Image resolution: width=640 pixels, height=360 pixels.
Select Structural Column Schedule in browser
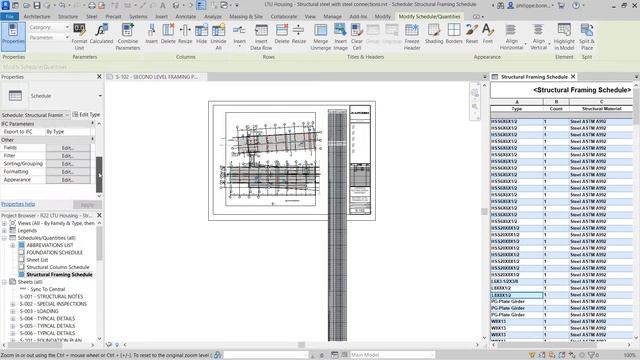click(x=58, y=267)
